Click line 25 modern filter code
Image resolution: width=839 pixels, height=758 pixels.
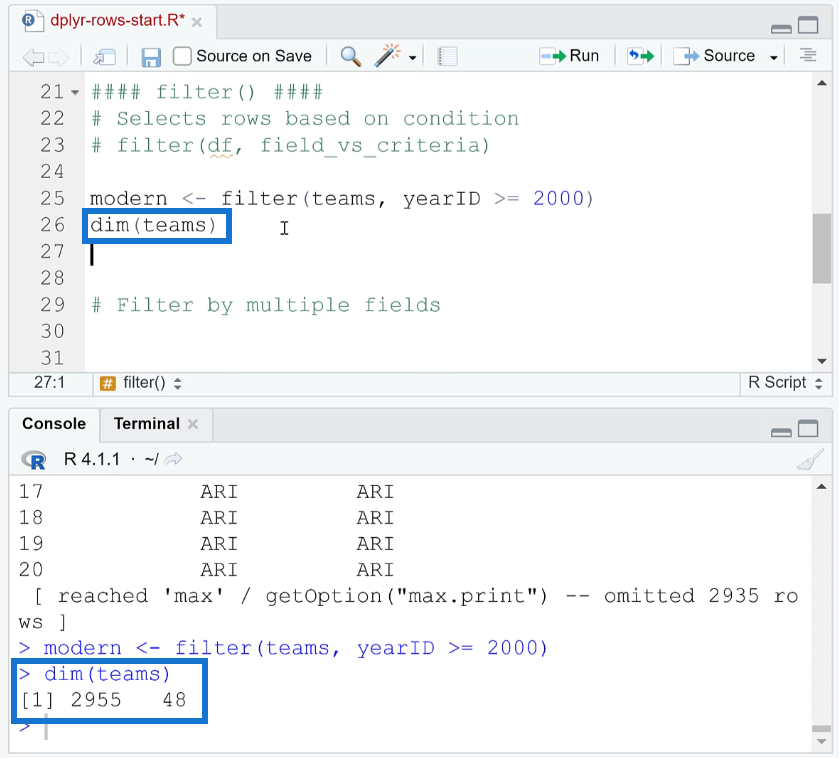click(x=342, y=198)
